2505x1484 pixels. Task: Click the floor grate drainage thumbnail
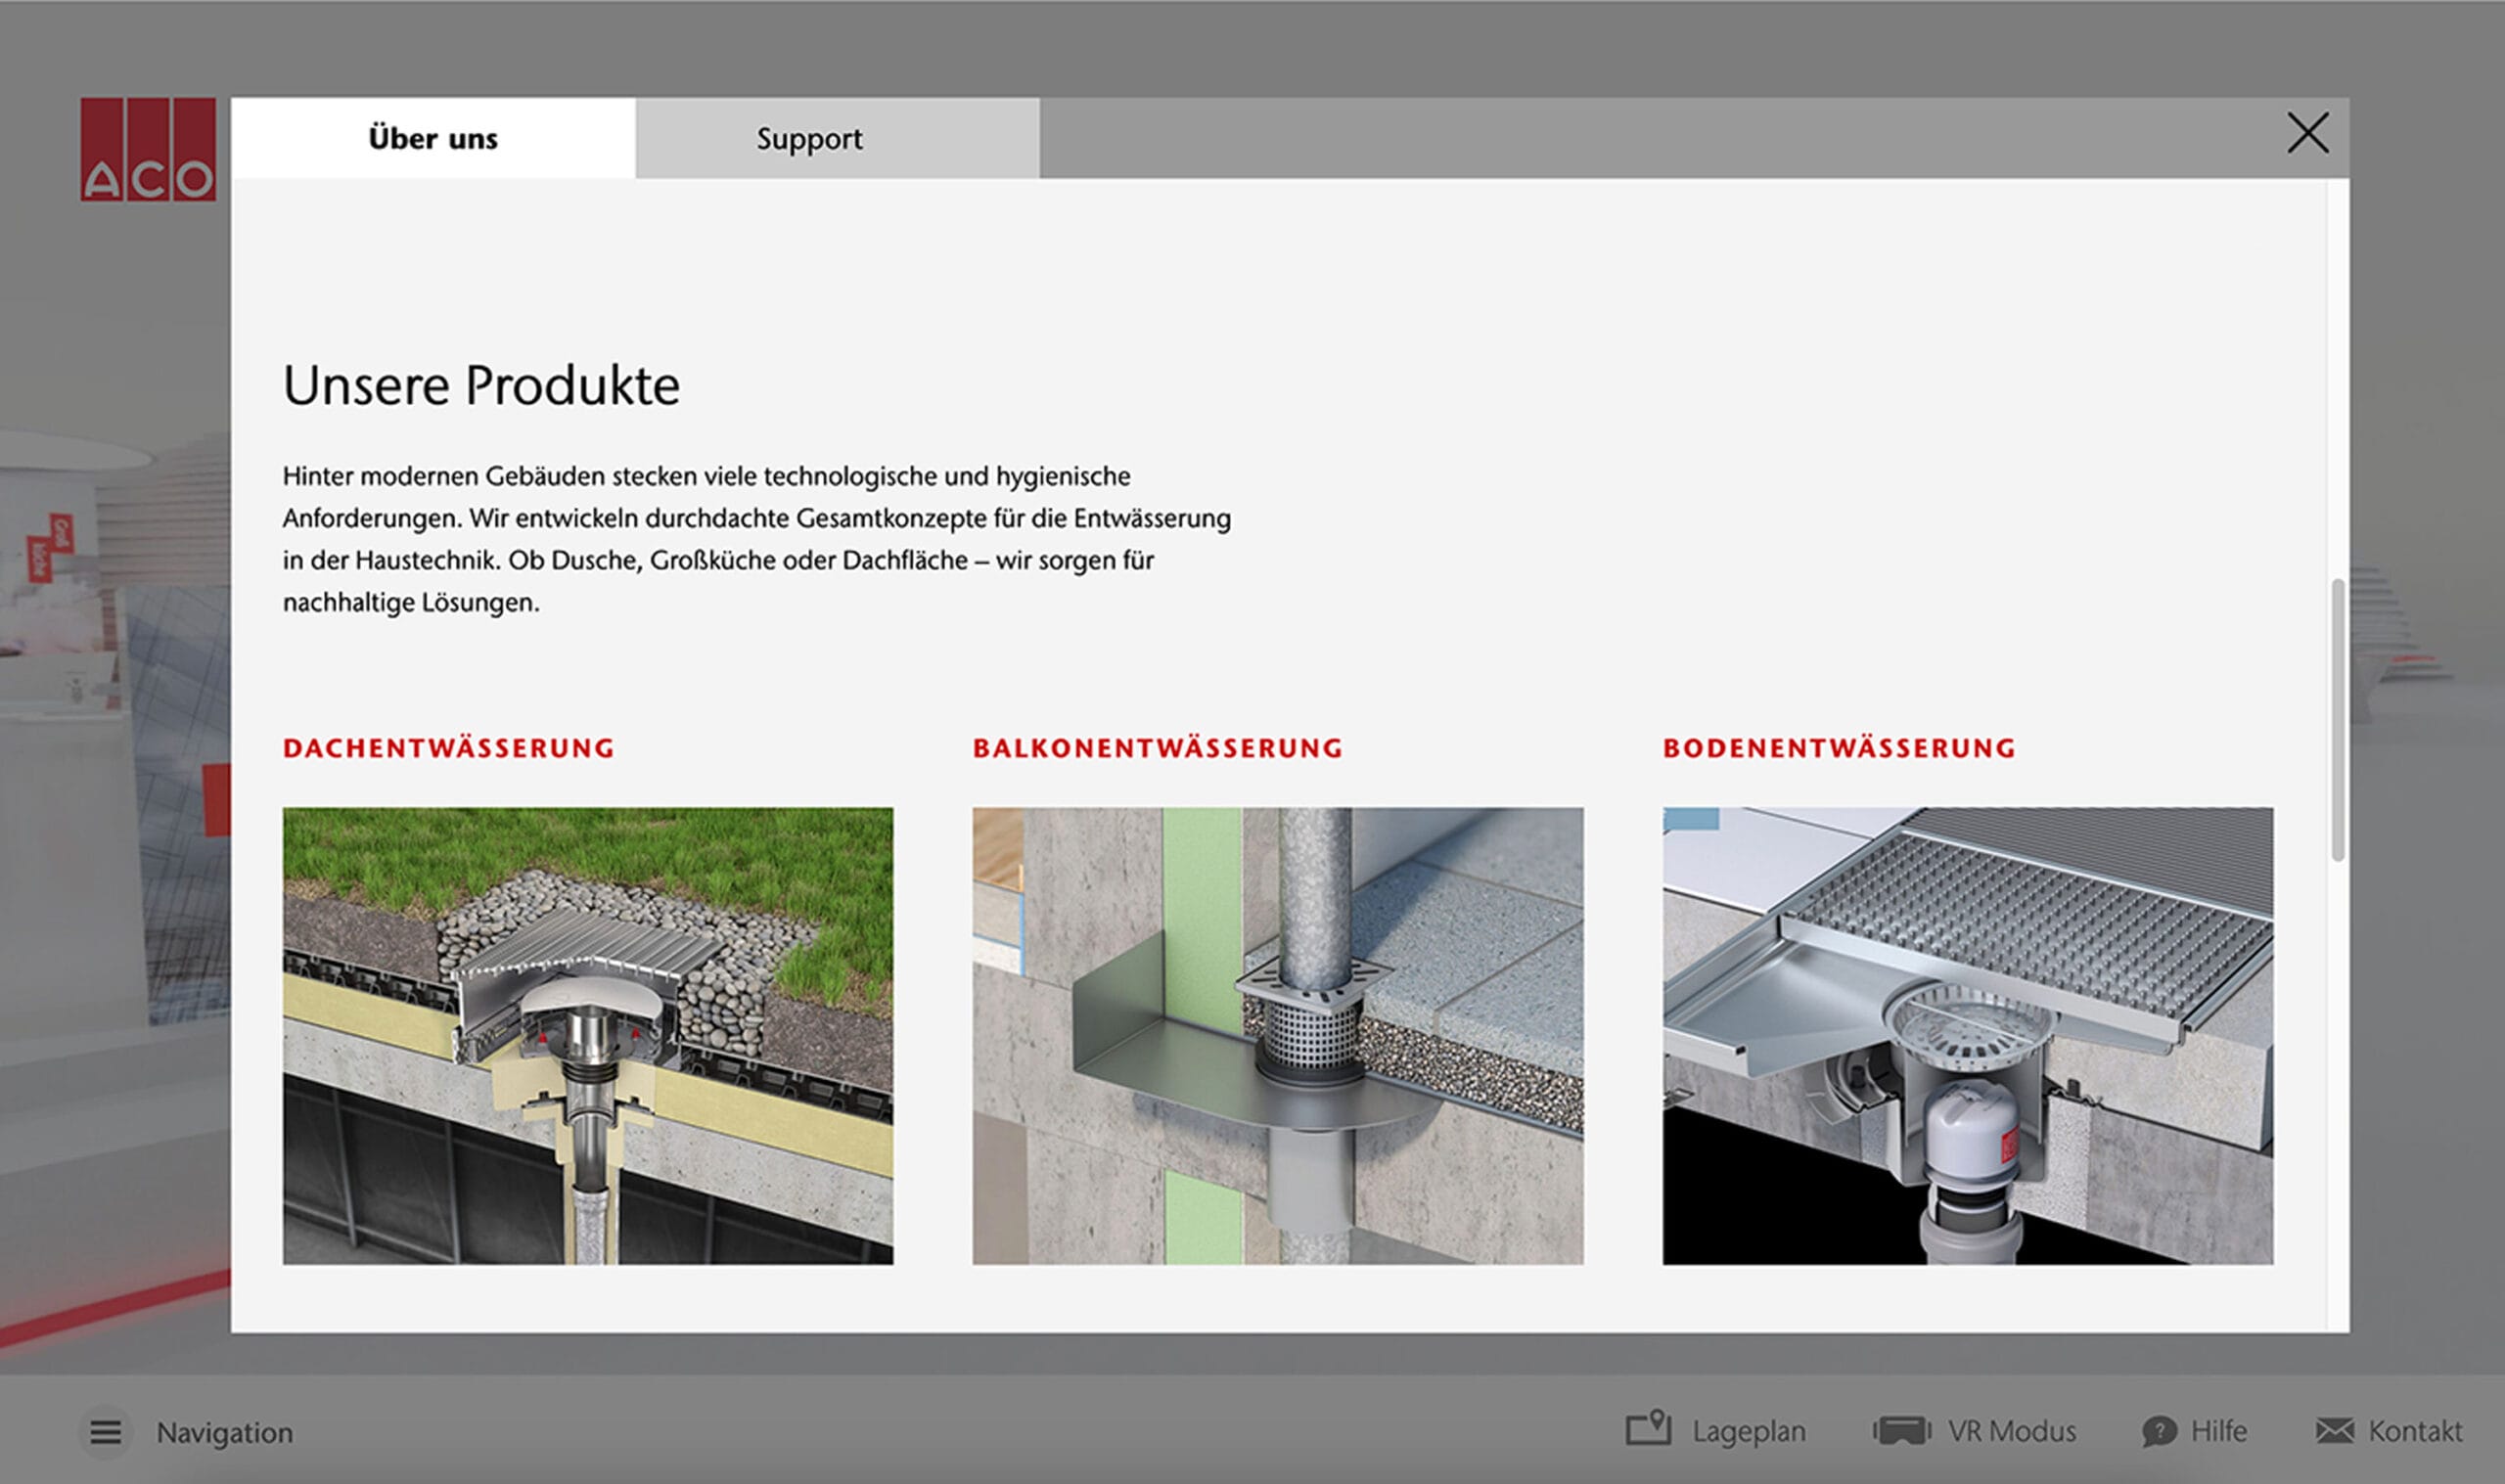tap(1967, 1036)
